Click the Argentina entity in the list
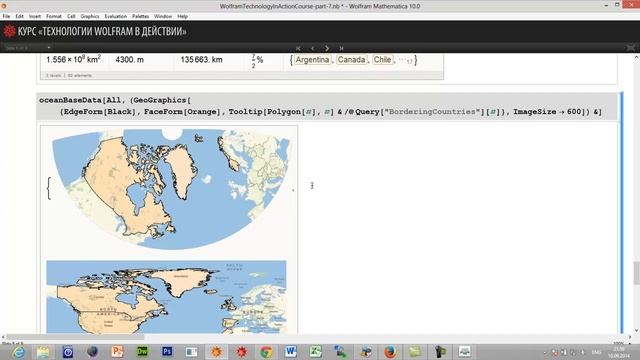The height and width of the screenshot is (360, 640). tap(312, 60)
